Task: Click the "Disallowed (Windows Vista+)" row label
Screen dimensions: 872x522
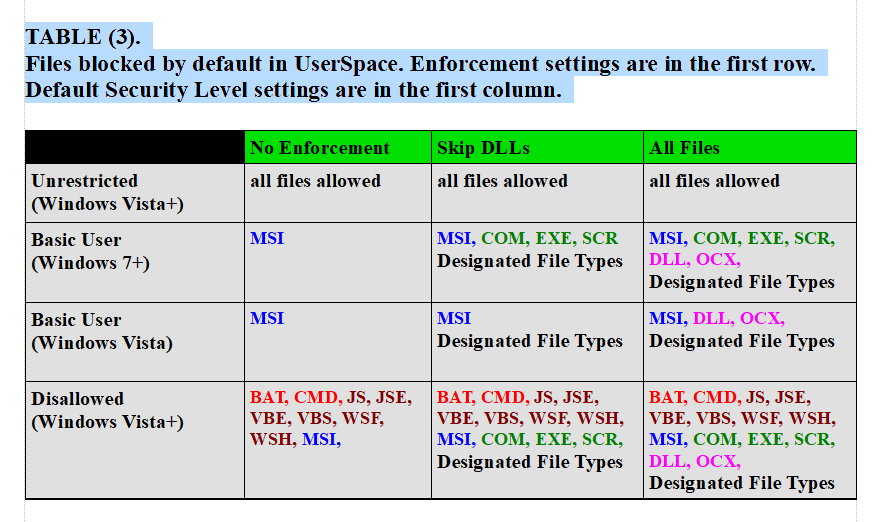Action: pos(107,410)
